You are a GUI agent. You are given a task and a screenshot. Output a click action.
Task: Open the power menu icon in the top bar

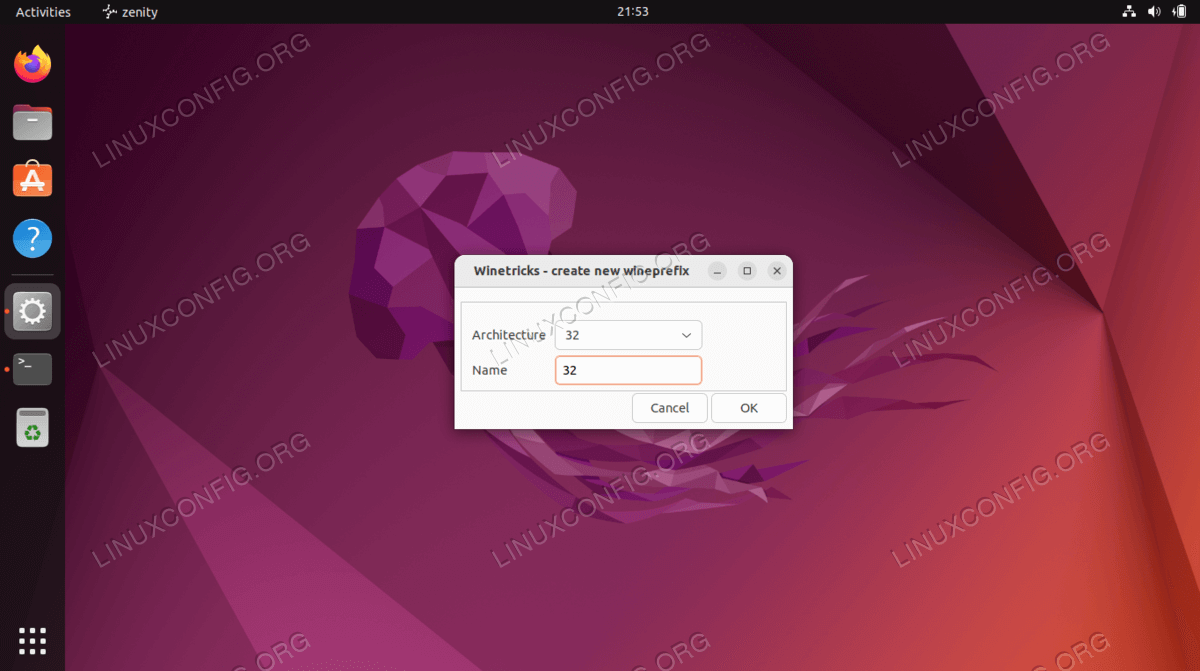(1178, 12)
